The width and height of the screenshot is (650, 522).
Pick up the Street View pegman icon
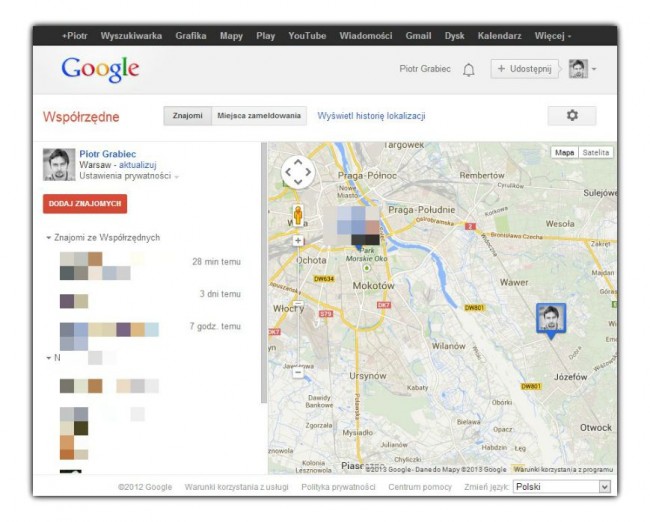coord(298,216)
